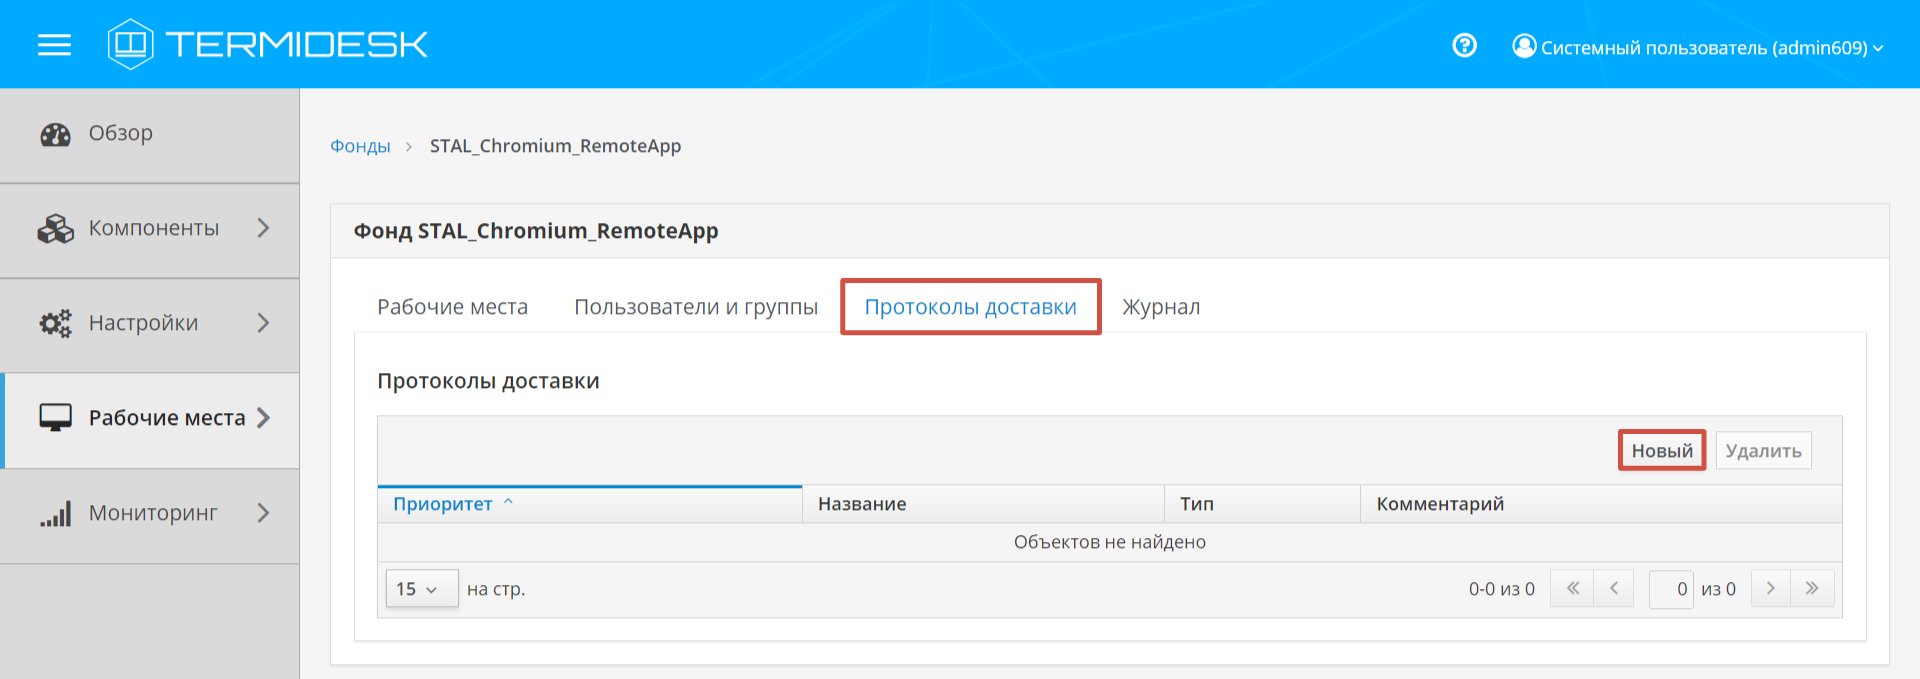This screenshot has height=679, width=1920.
Task: Go to the last page arrow
Action: coord(1812,589)
